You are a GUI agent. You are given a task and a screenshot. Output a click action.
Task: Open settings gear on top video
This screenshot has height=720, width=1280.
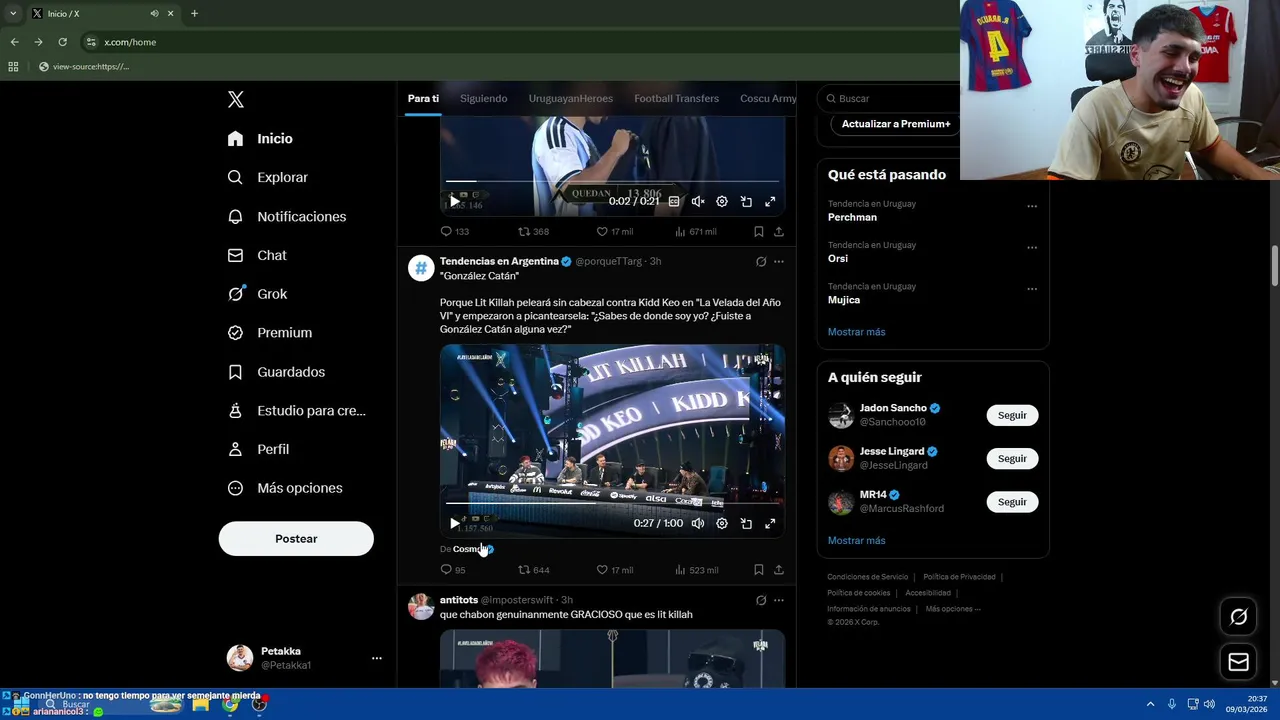(722, 201)
